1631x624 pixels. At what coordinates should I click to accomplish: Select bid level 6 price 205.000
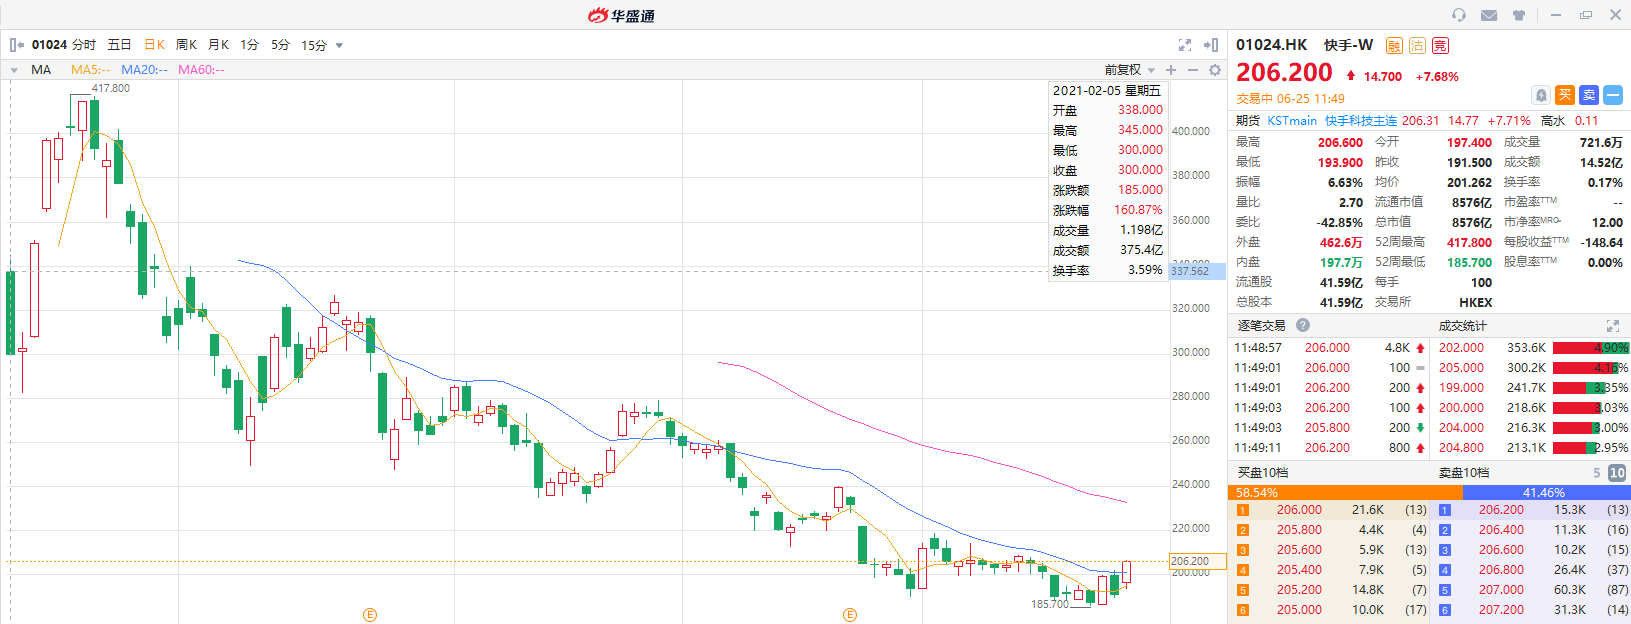click(x=1299, y=610)
